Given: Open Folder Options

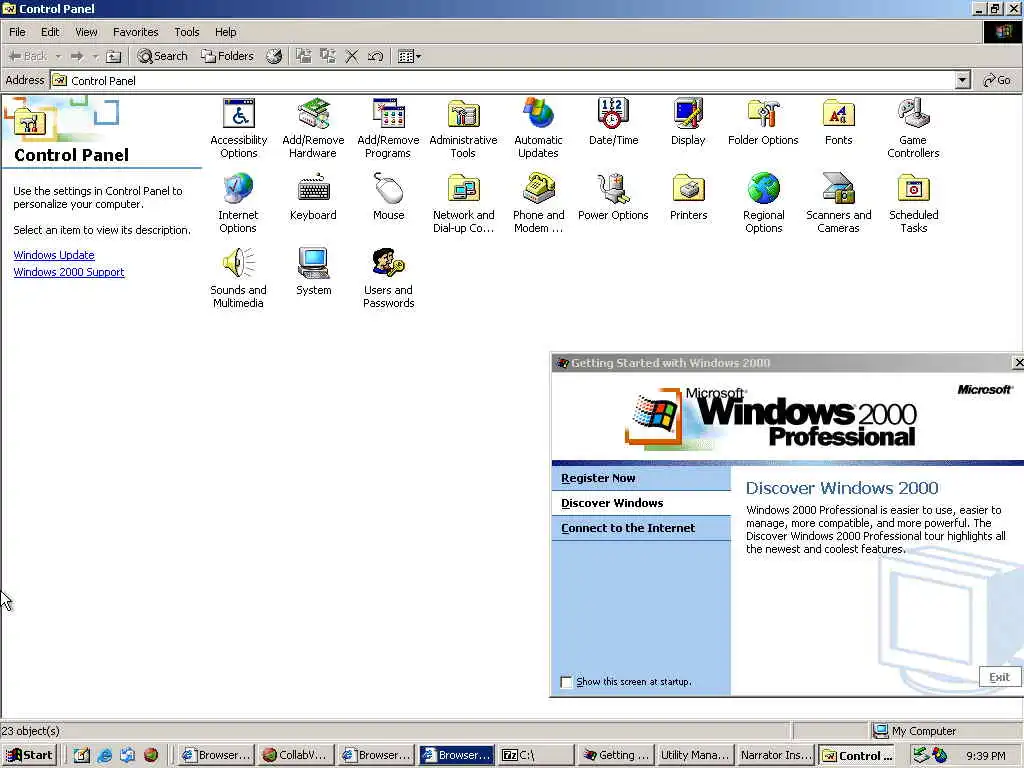Looking at the screenshot, I should pos(763,121).
